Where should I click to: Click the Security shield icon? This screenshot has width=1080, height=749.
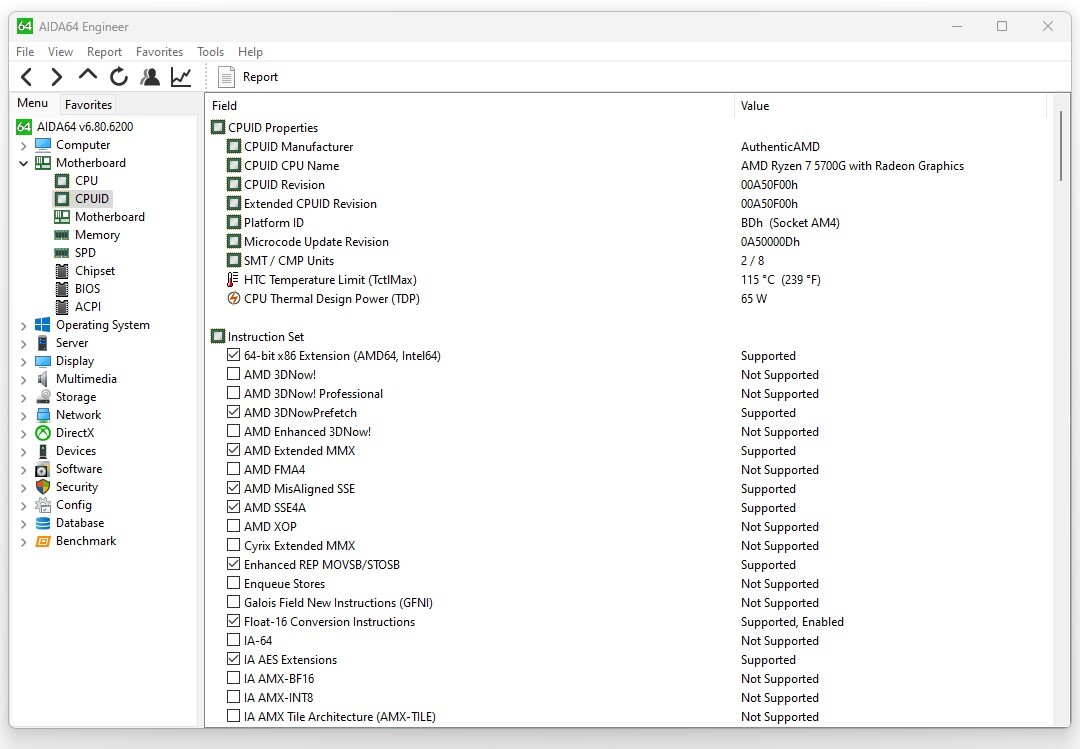pos(43,486)
